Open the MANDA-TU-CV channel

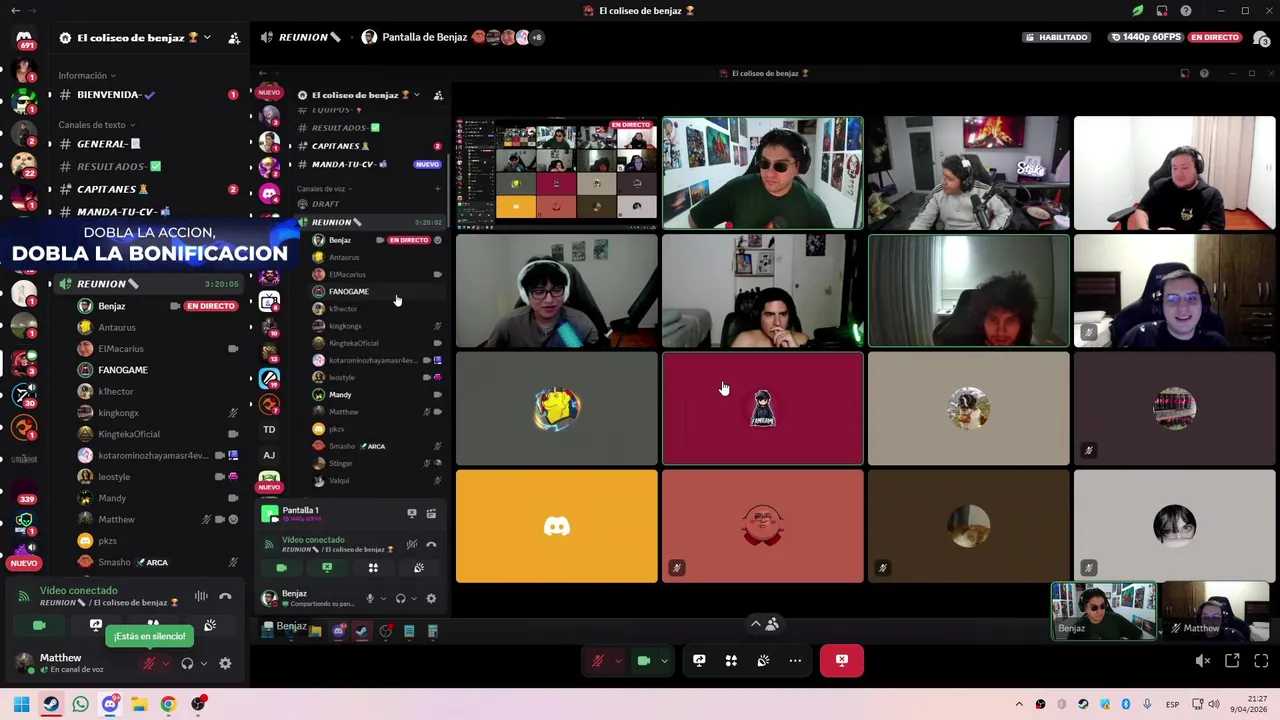click(148, 211)
